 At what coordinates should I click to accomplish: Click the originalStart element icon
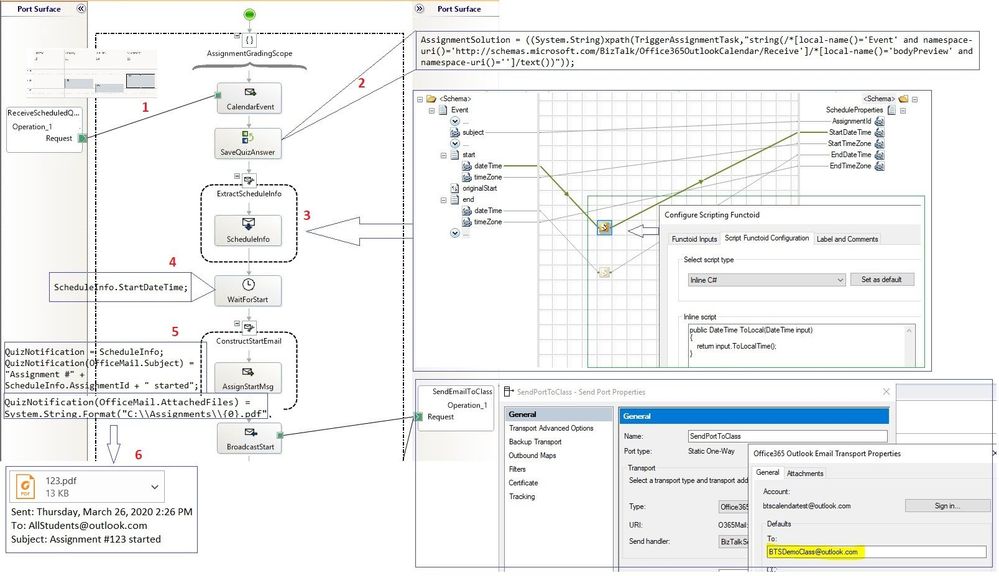tap(455, 189)
